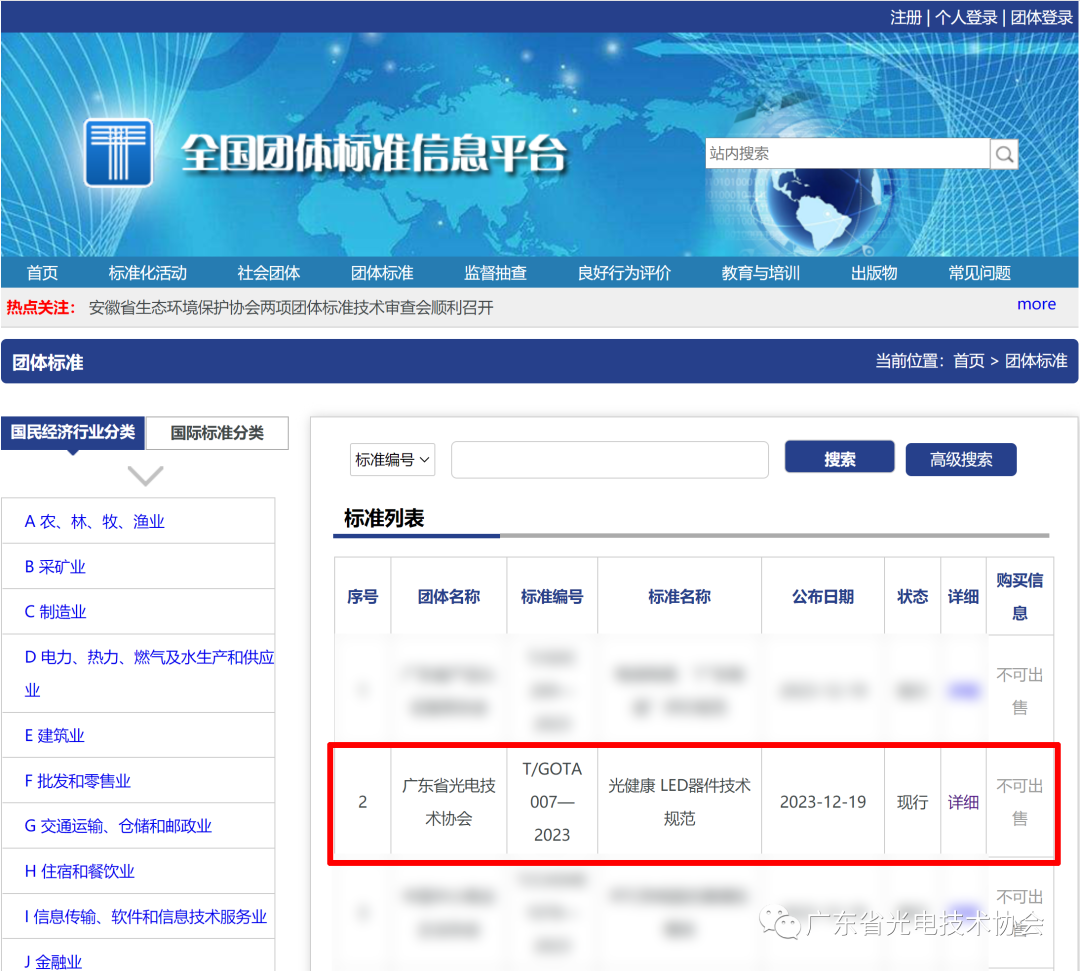The height and width of the screenshot is (971, 1080).
Task: Select category F 批发和零售业
Action: (78, 781)
